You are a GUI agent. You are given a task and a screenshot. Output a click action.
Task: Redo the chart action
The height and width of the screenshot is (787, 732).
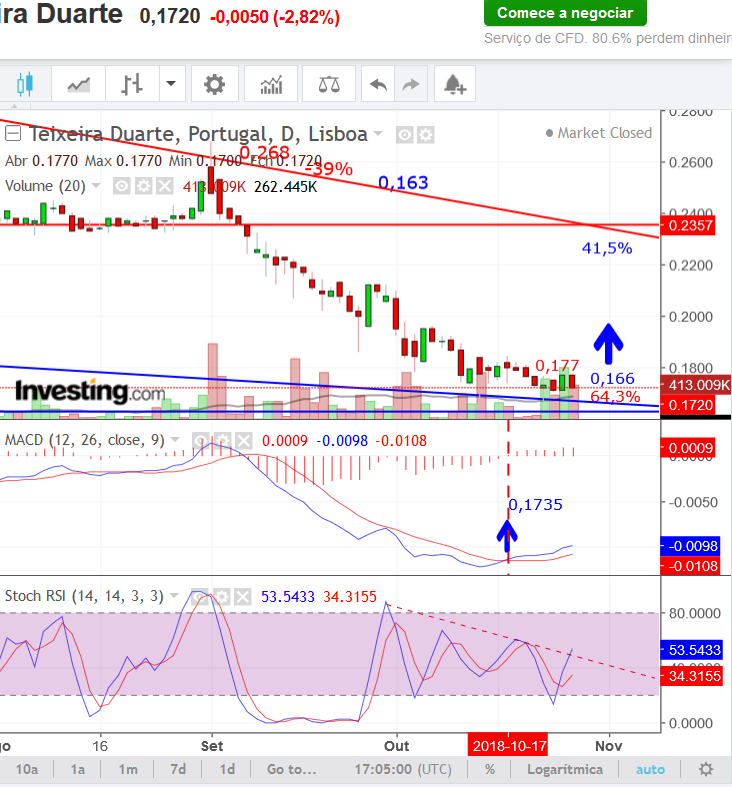coord(411,84)
